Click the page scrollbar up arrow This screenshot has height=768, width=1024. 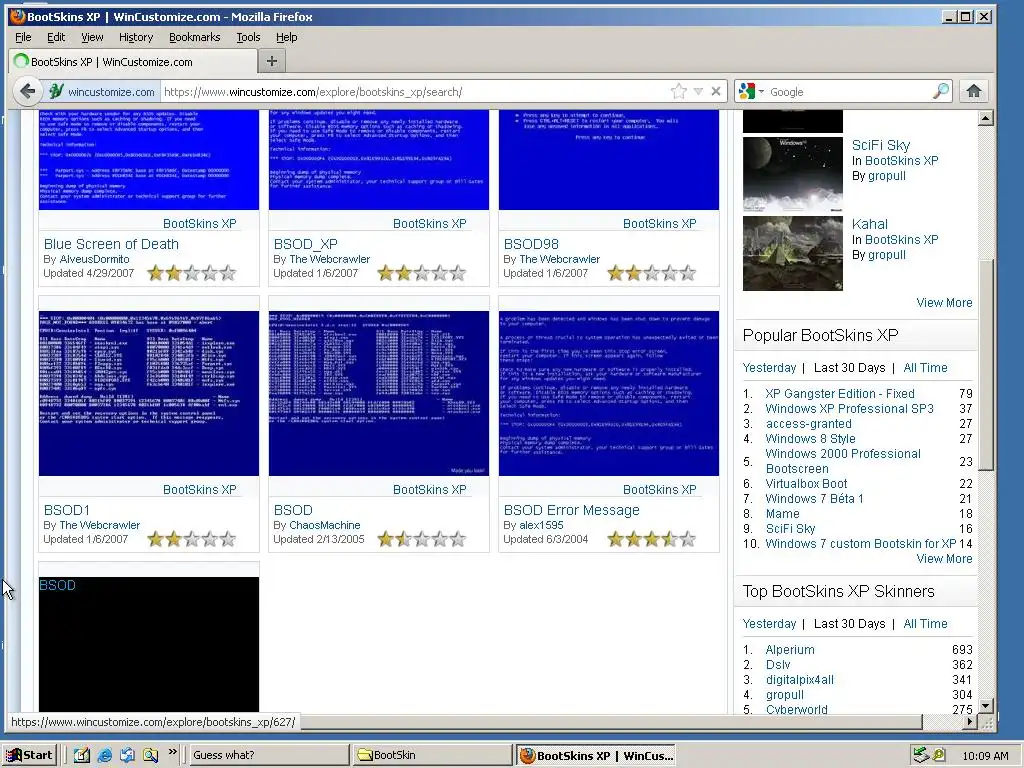[985, 118]
